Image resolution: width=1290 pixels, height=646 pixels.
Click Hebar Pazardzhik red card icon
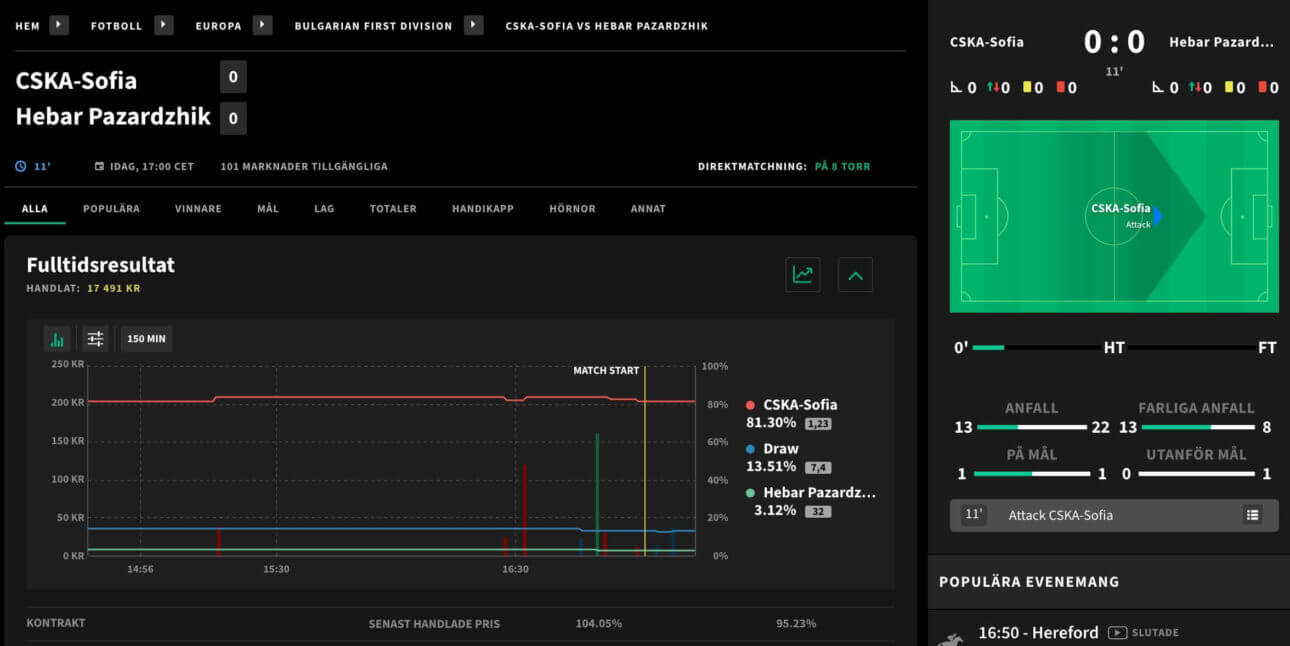click(1262, 88)
